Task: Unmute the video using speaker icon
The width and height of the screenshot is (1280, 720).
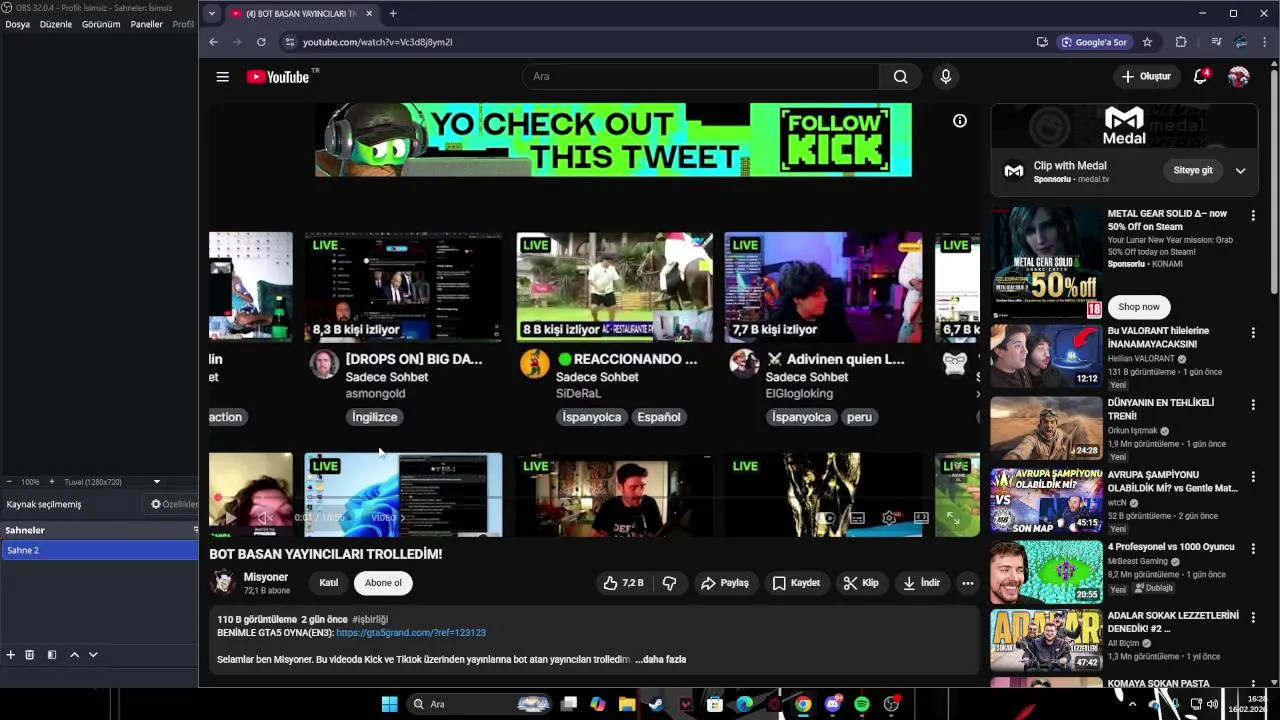Action: pos(265,518)
